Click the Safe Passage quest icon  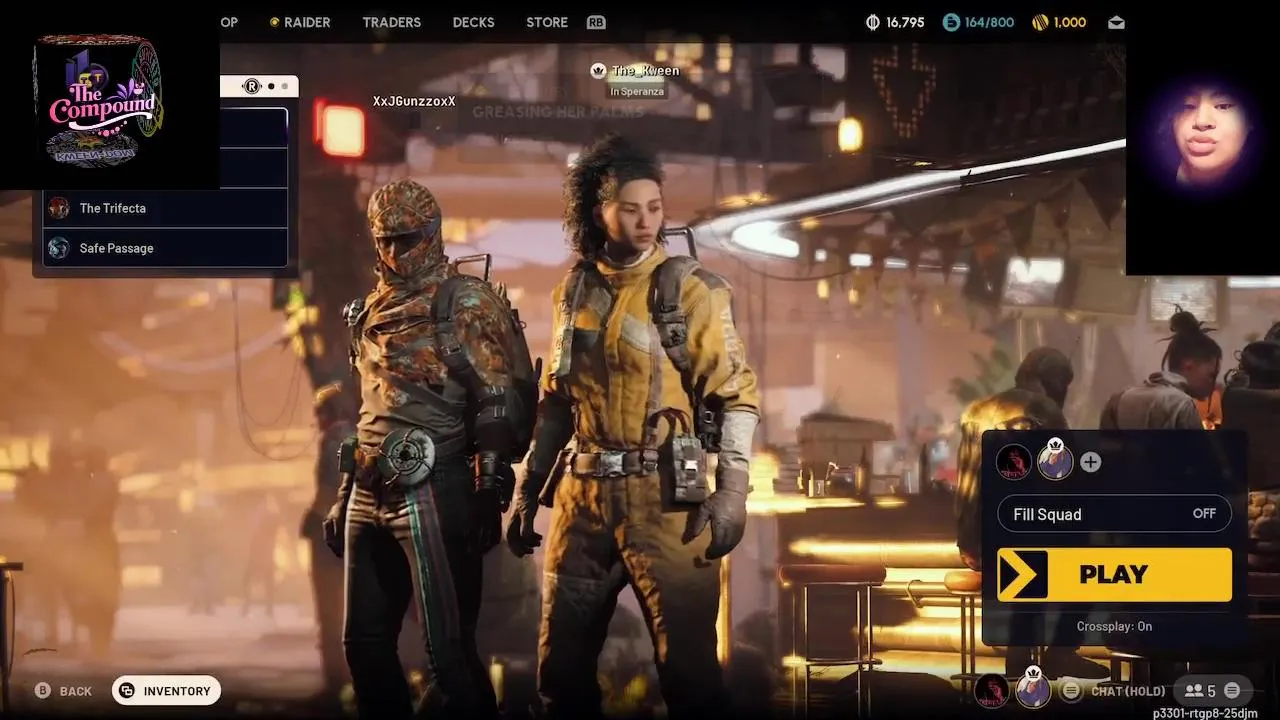(59, 248)
